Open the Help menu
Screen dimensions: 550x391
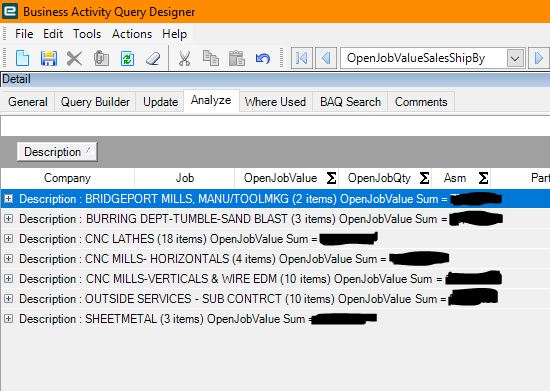(x=174, y=34)
